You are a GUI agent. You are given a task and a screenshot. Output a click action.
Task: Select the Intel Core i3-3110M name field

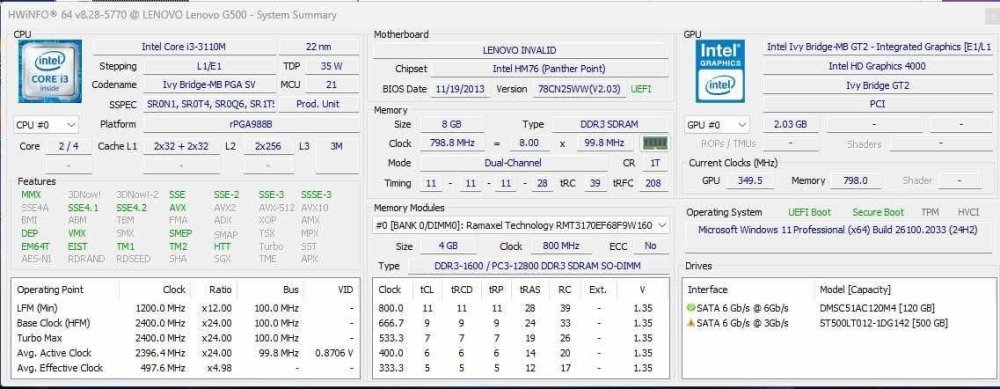coord(185,47)
